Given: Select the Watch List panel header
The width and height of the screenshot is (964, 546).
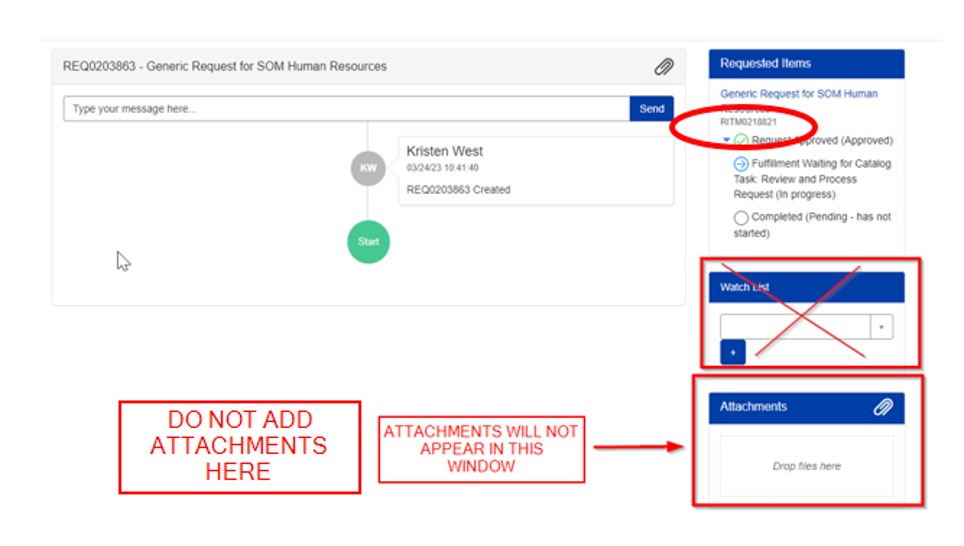Looking at the screenshot, I should pos(806,287).
